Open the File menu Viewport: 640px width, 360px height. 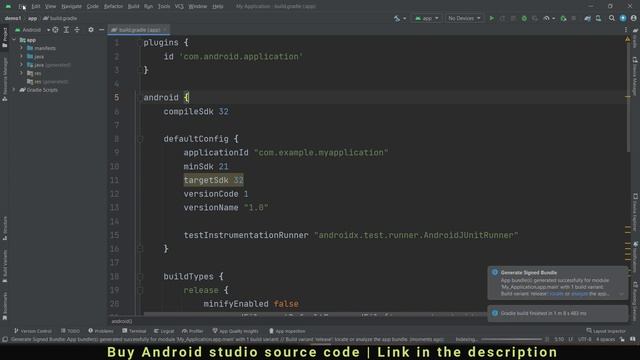pos(22,7)
